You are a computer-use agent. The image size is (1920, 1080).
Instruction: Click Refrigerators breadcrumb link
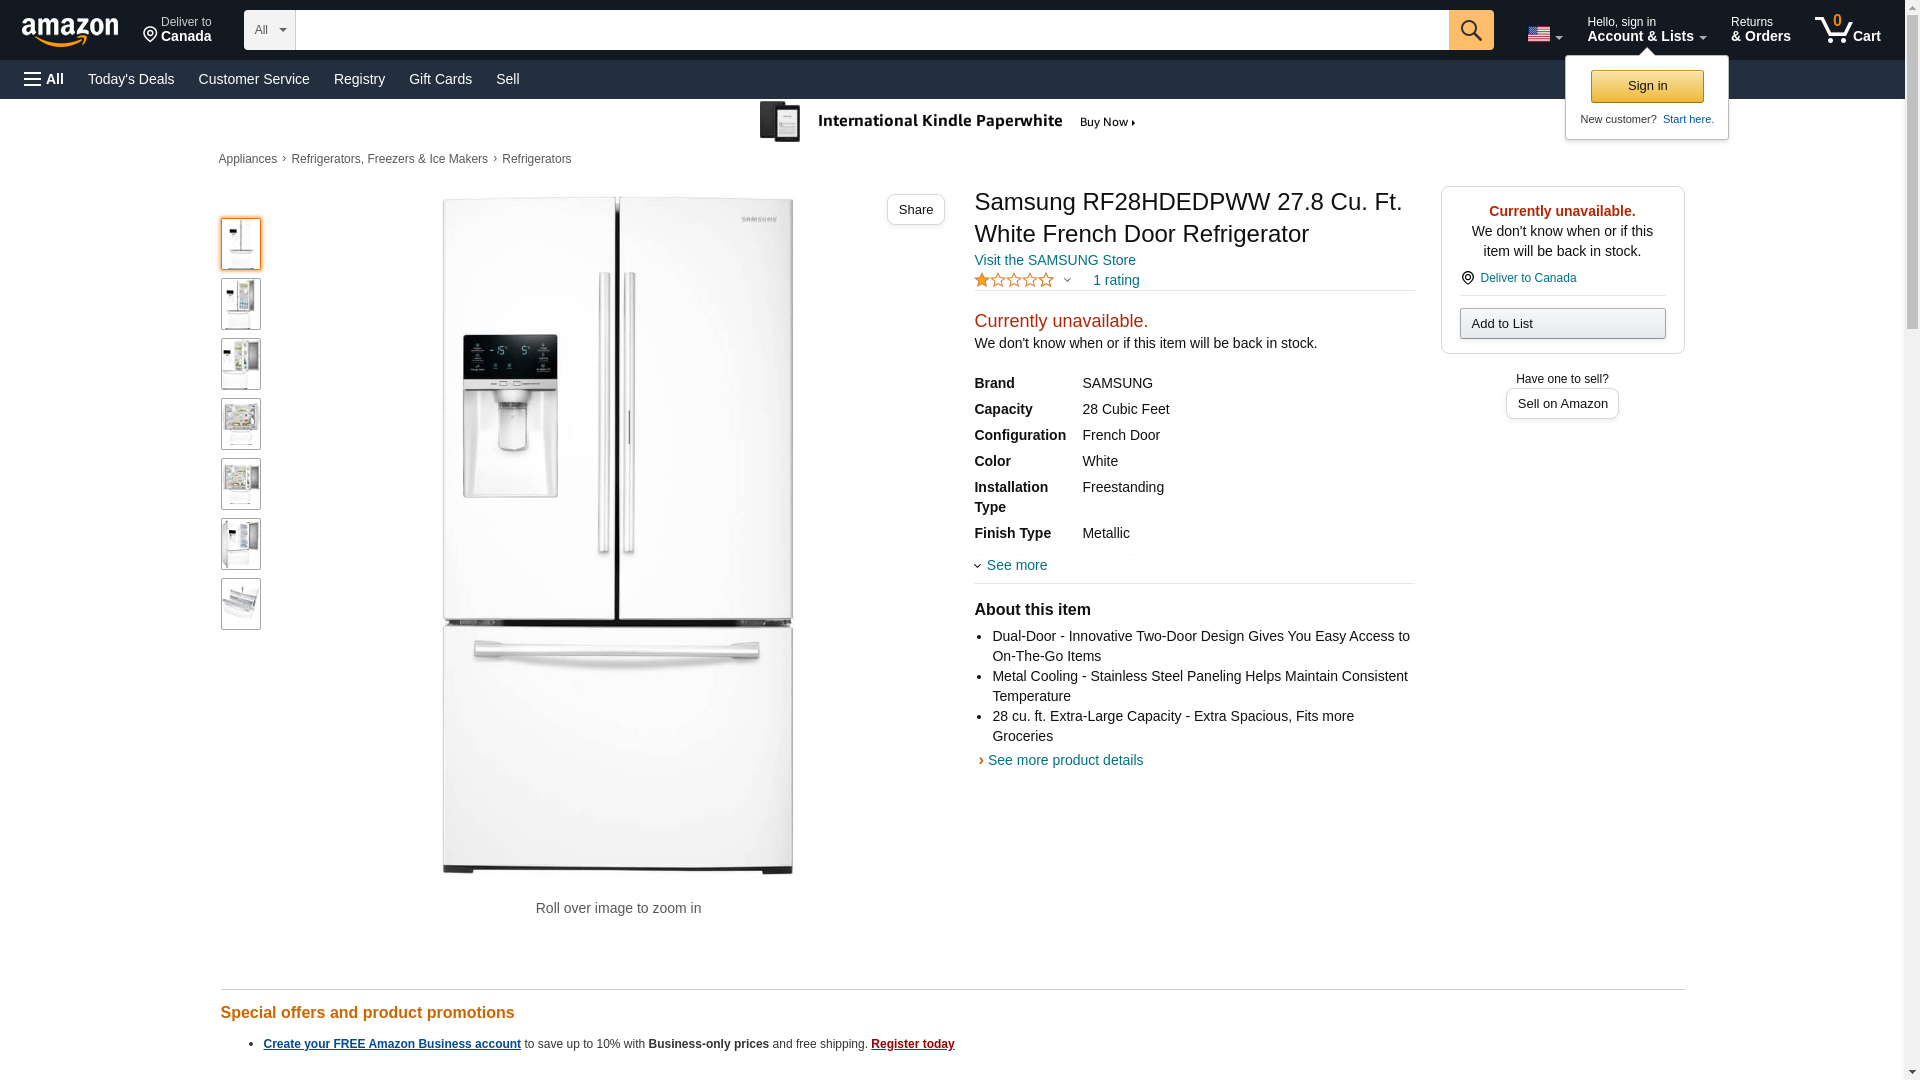point(536,159)
